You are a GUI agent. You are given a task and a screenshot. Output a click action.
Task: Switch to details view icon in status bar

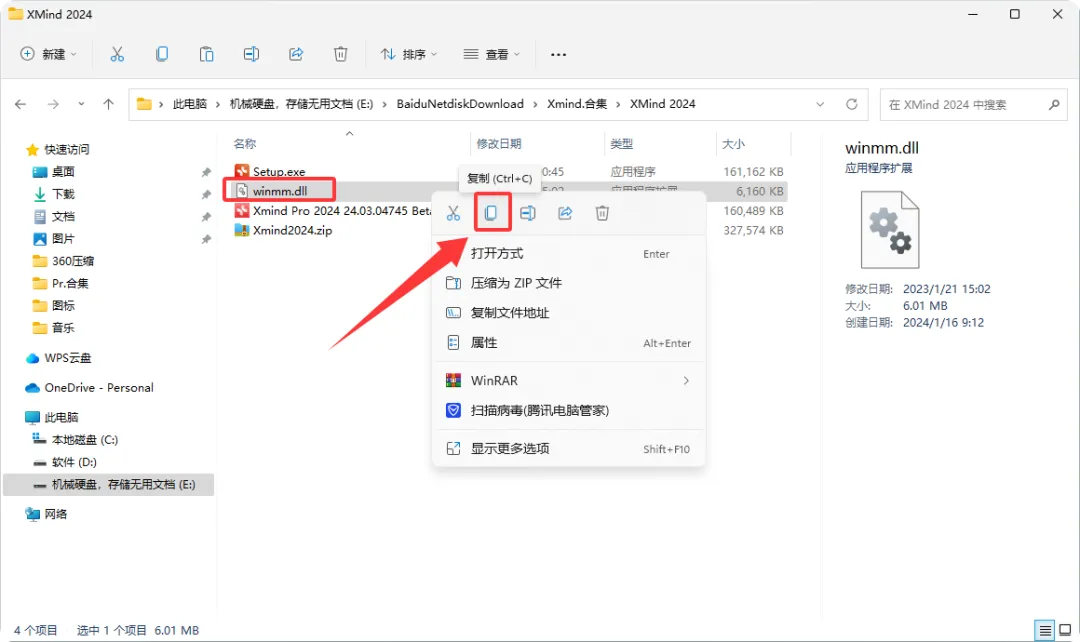coord(1045,630)
